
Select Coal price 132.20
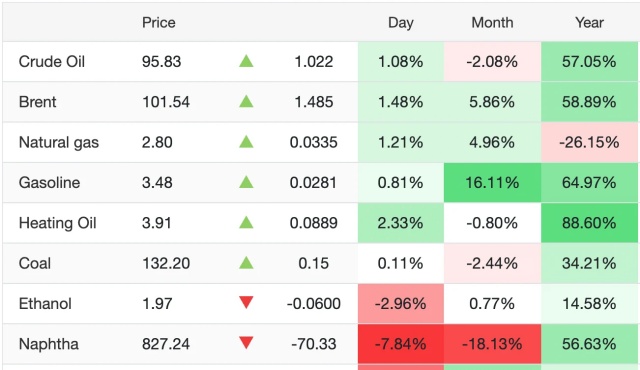(x=166, y=263)
